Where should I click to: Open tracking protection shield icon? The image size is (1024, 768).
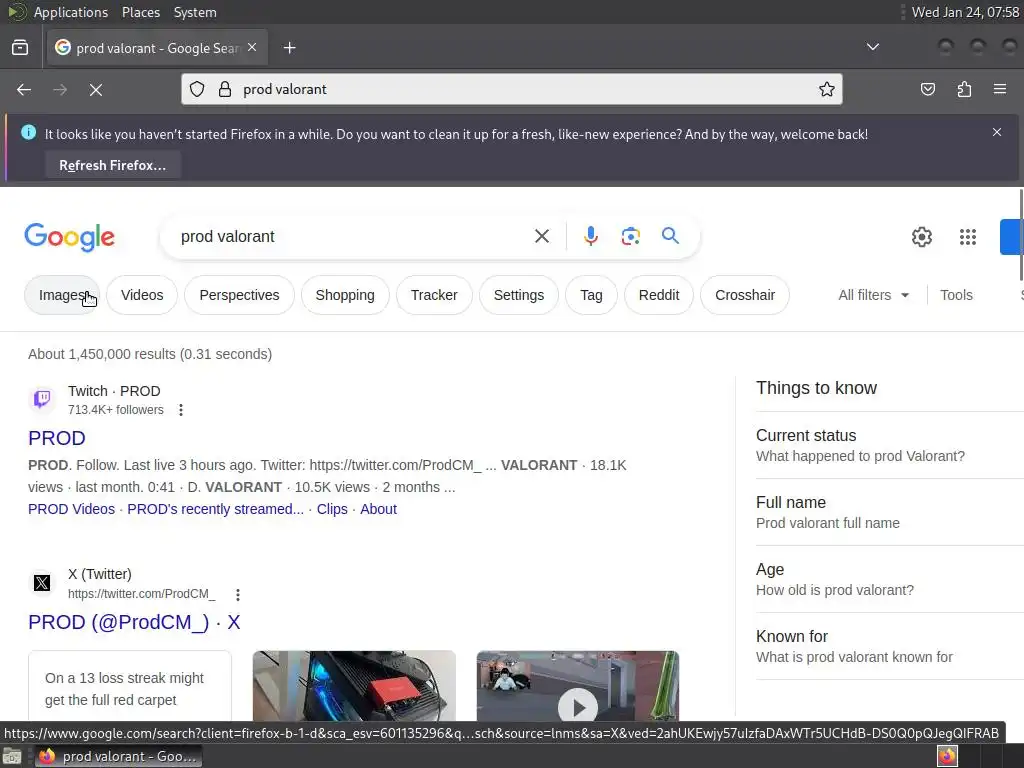point(197,89)
